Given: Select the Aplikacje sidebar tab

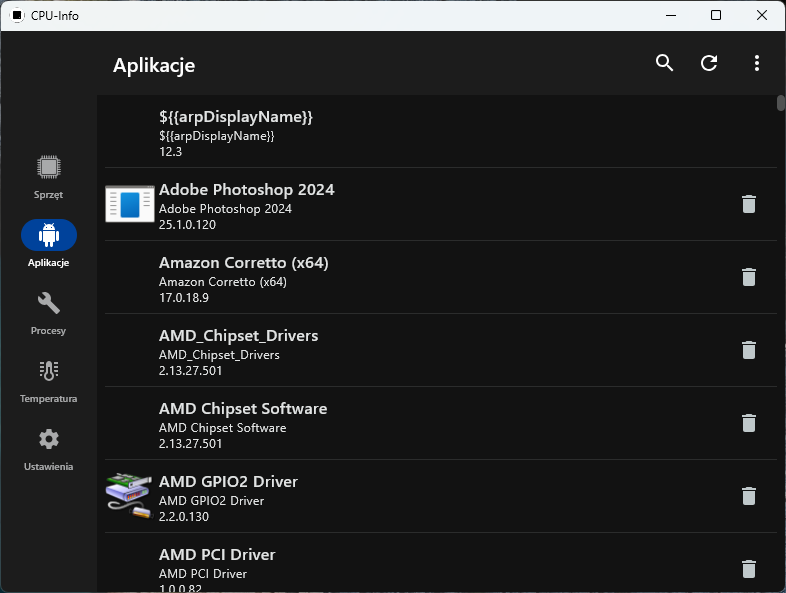Looking at the screenshot, I should coord(49,244).
